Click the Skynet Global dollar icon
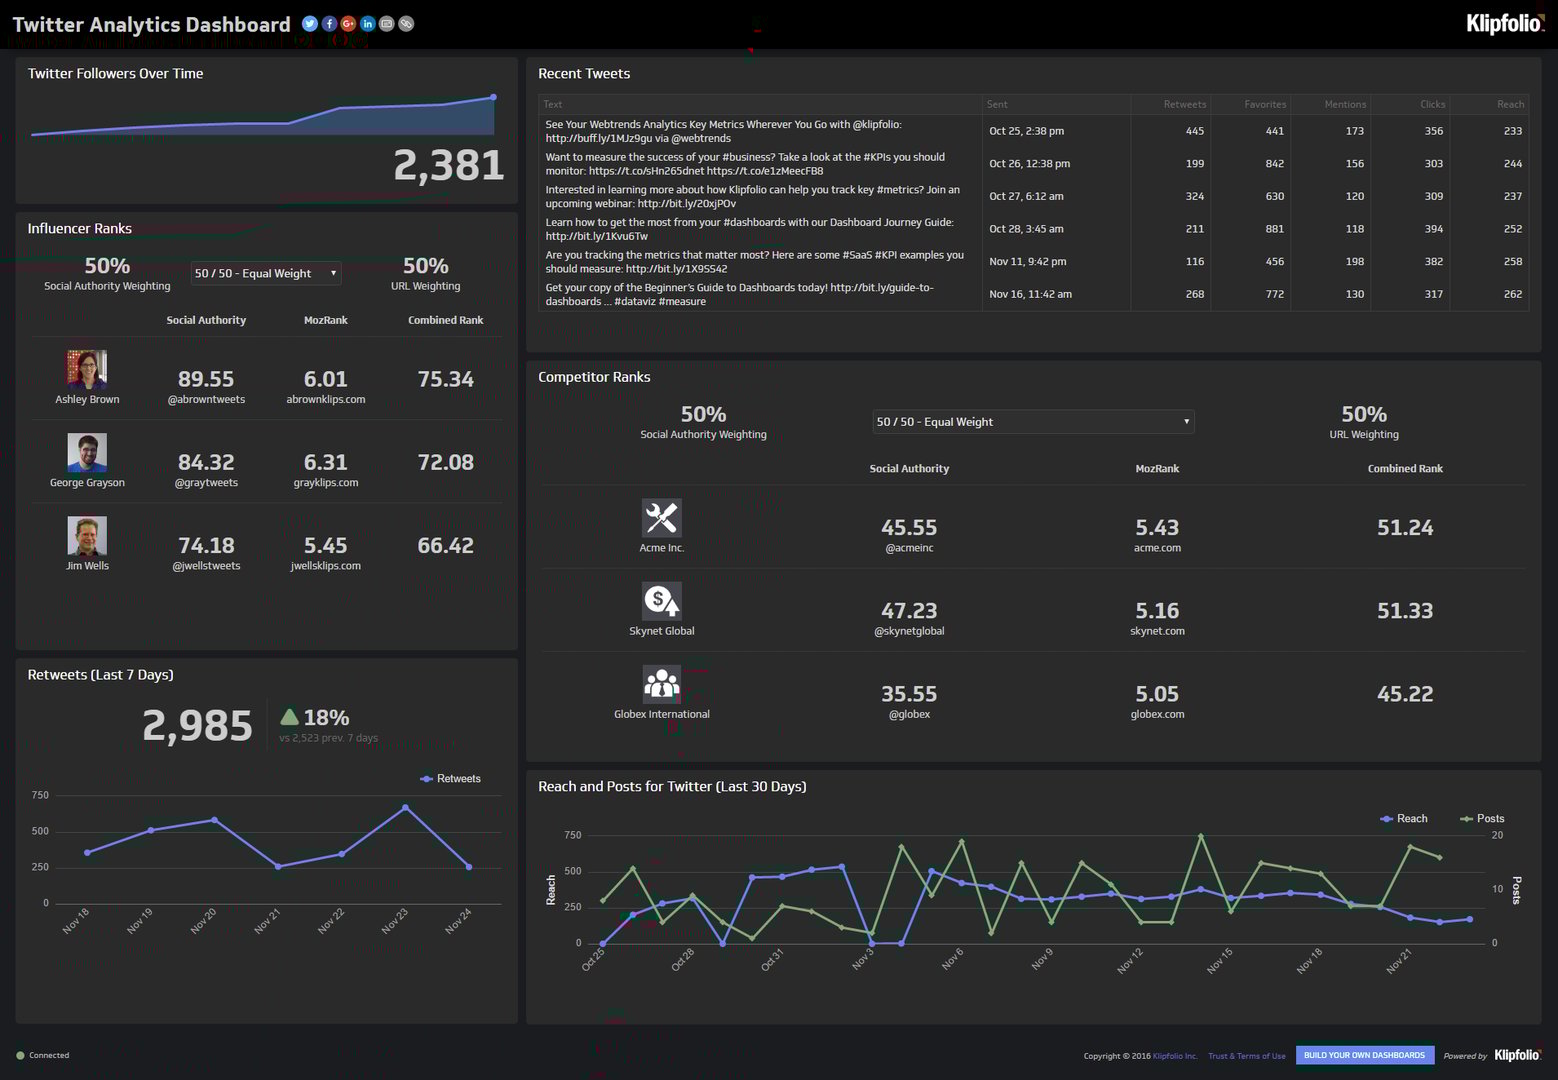Viewport: 1558px width, 1080px height. pos(661,601)
